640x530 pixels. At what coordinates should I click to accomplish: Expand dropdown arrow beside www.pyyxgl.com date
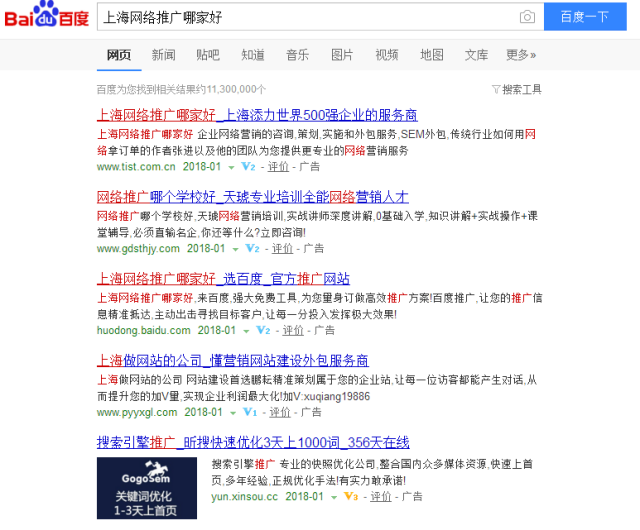[x=234, y=413]
